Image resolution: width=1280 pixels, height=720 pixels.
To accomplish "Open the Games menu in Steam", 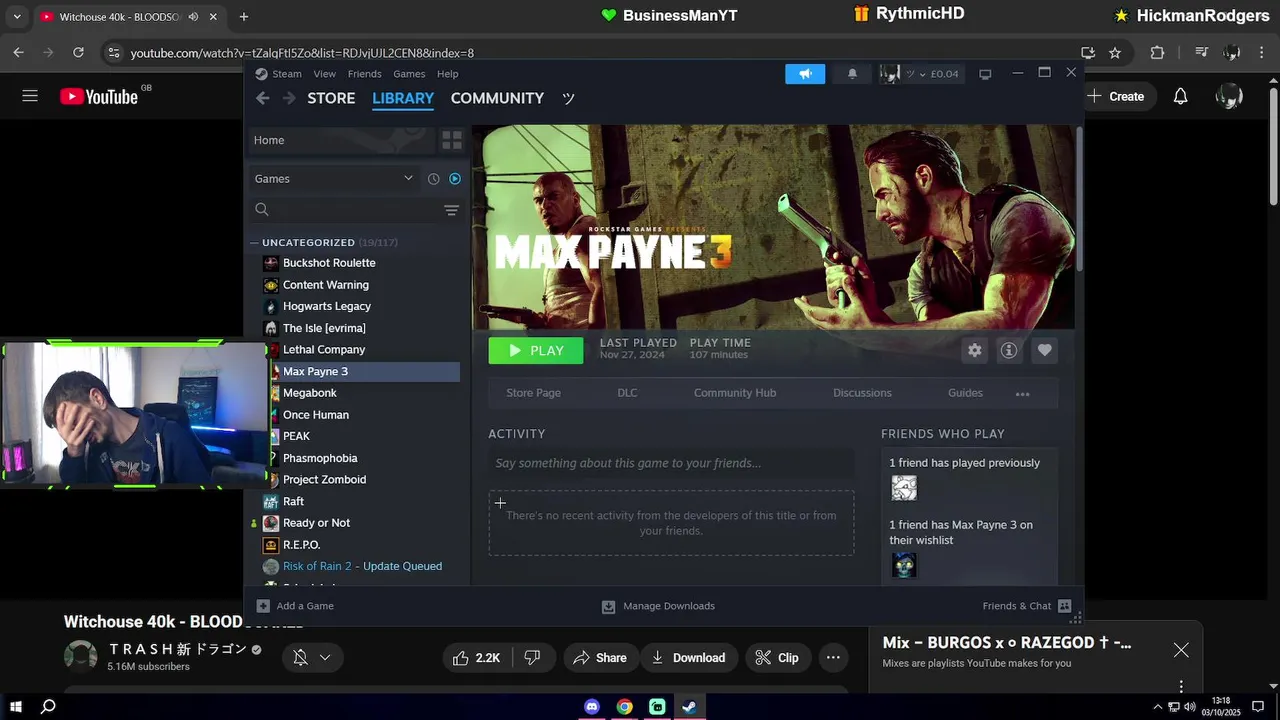I will (409, 74).
